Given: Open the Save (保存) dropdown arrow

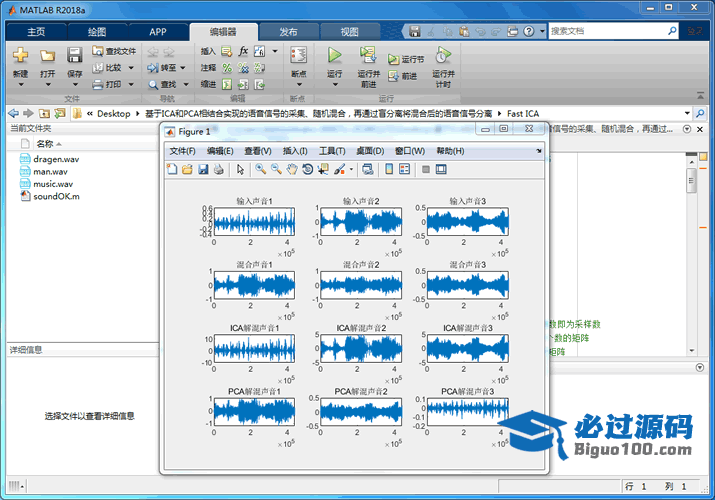Looking at the screenshot, I should [75, 85].
